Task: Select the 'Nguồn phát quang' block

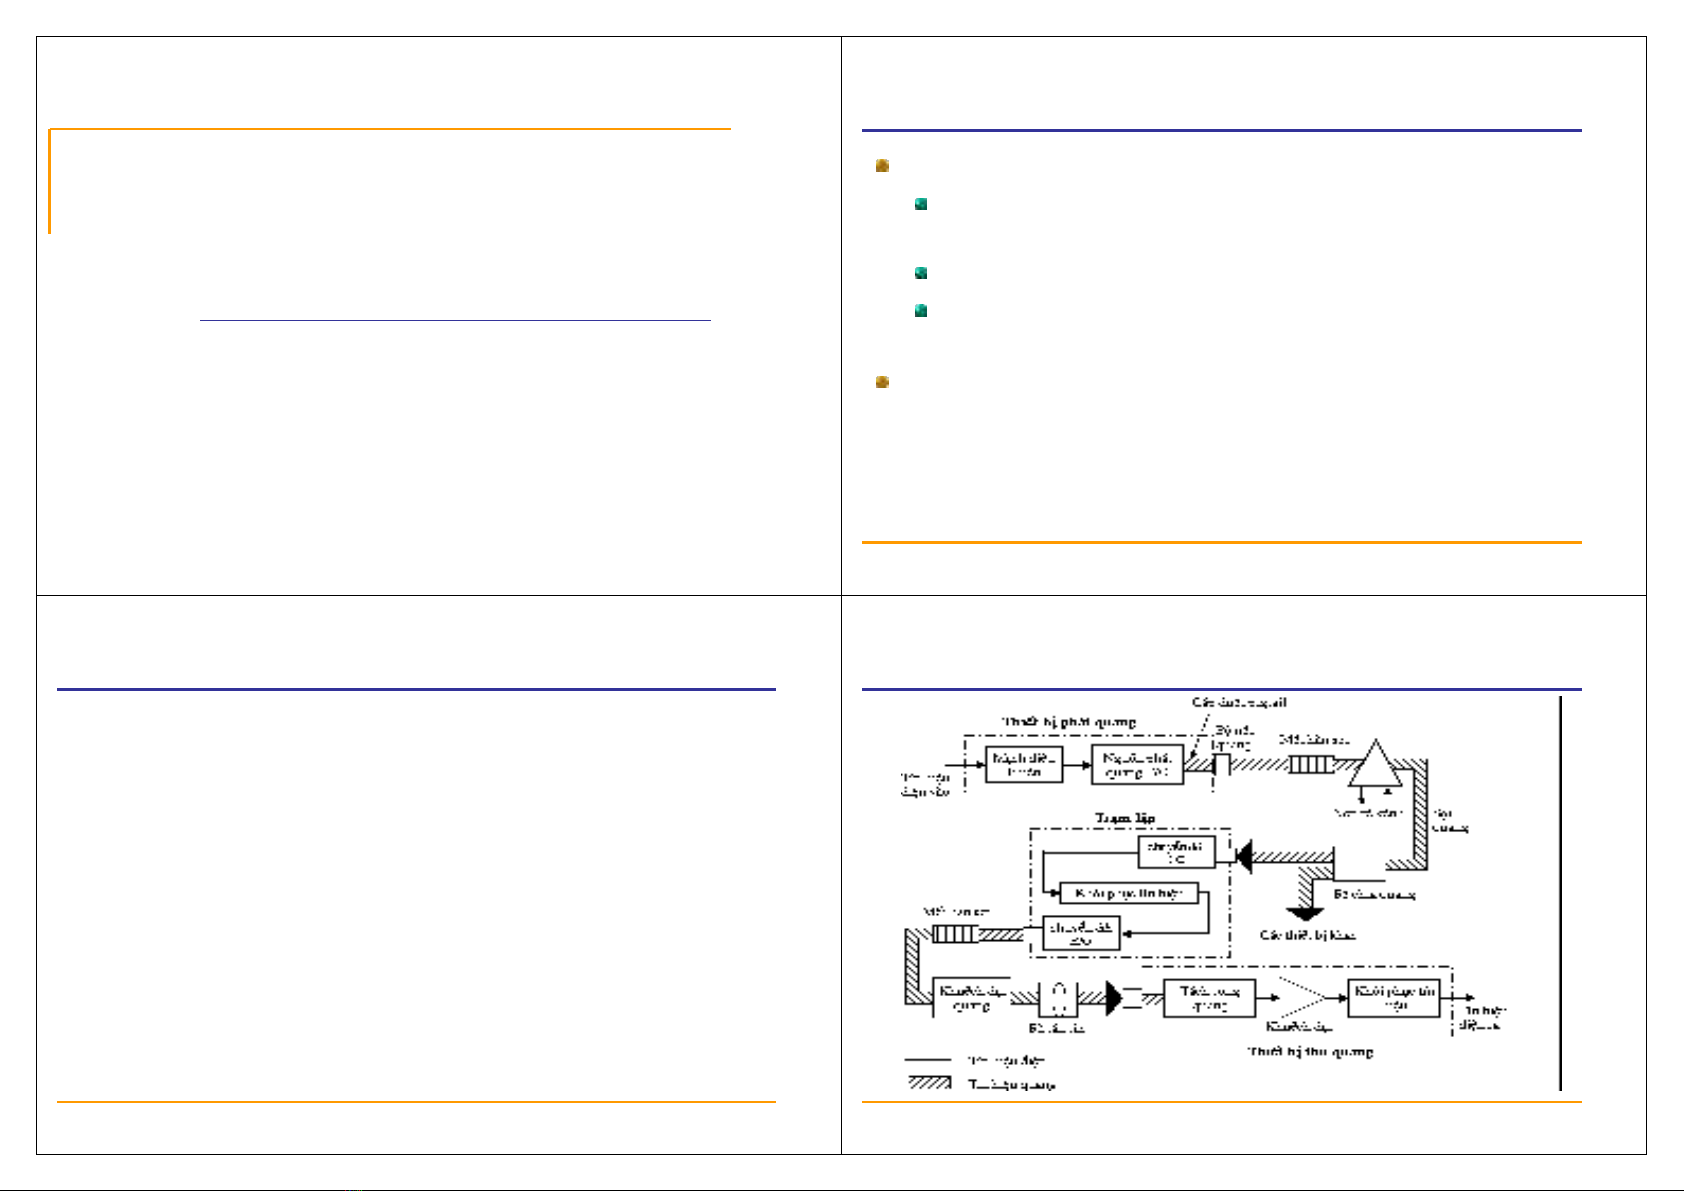Action: tap(1136, 764)
